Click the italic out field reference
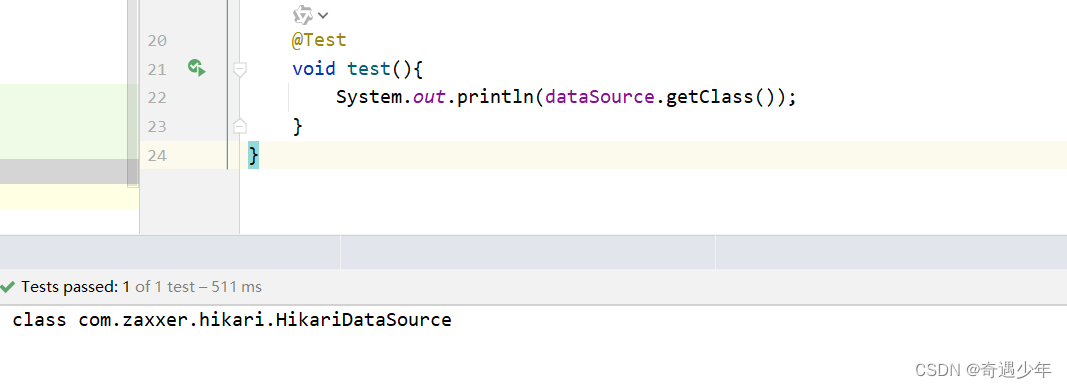Screen dimensions: 1067x388 [x=429, y=97]
